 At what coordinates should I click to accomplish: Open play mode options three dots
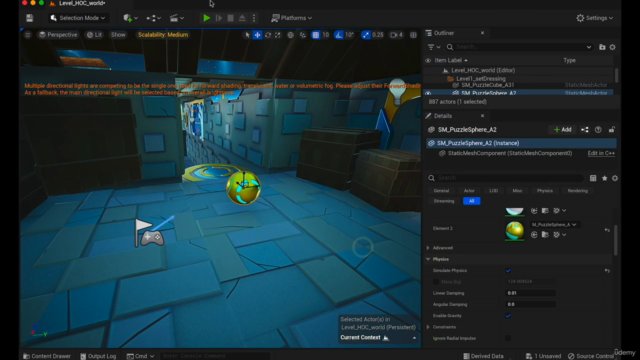tap(254, 18)
